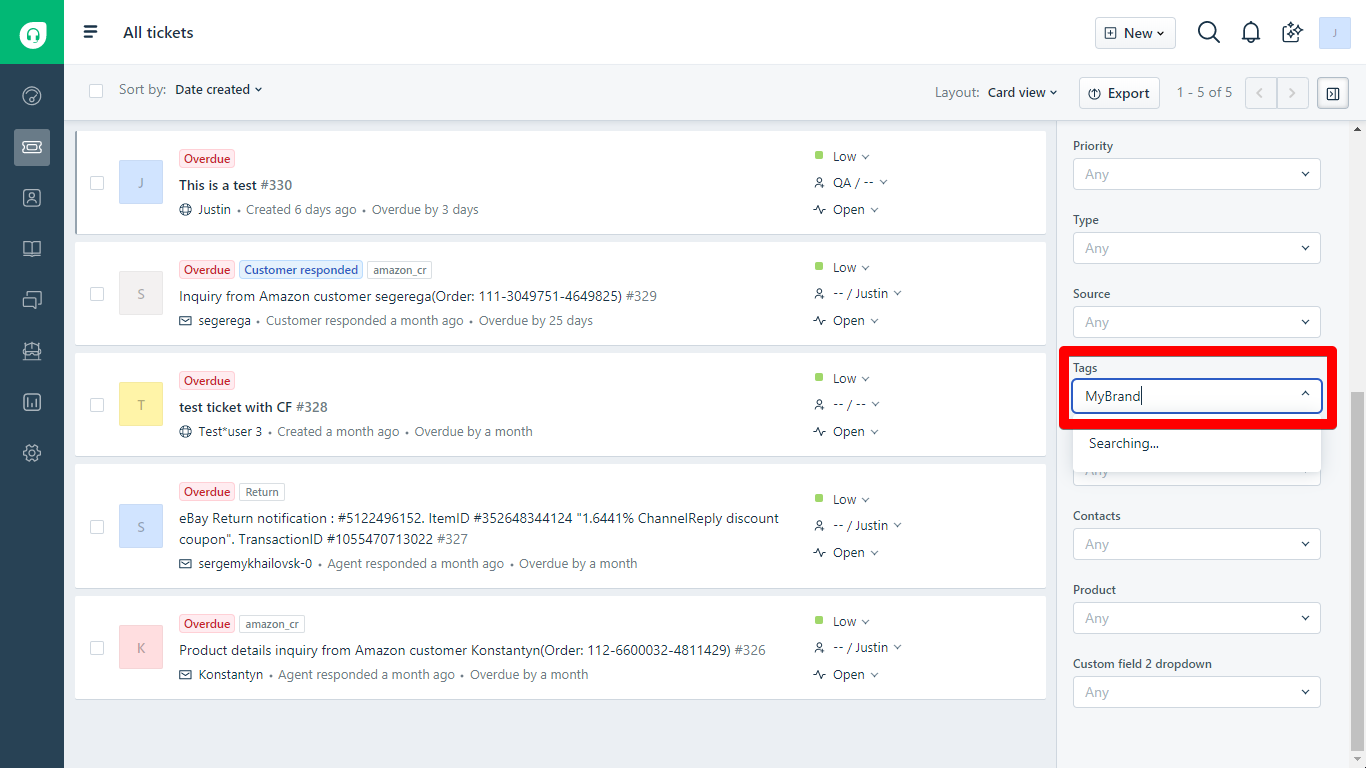Image resolution: width=1366 pixels, height=768 pixels.
Task: Click the filter panel vertical scrollbar
Action: click(1357, 570)
